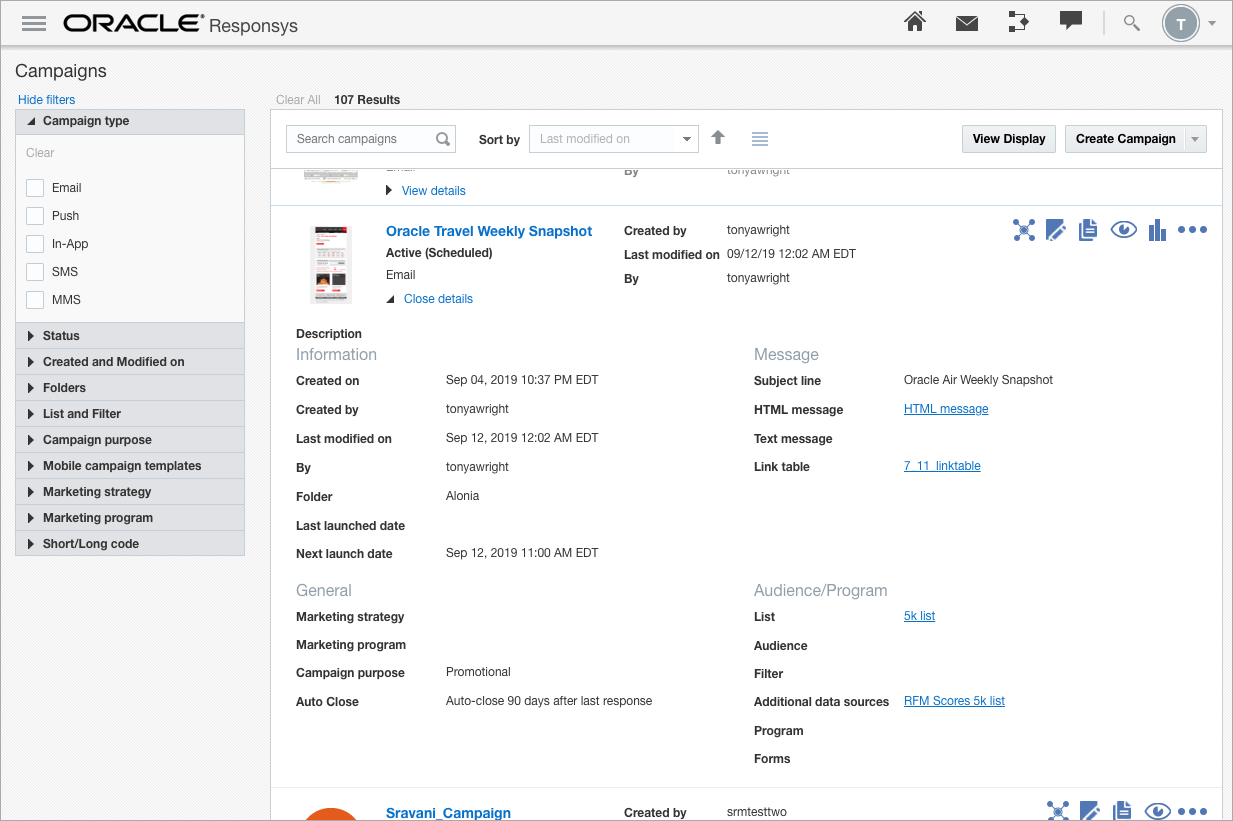Check the Push campaign type filter

(x=35, y=216)
